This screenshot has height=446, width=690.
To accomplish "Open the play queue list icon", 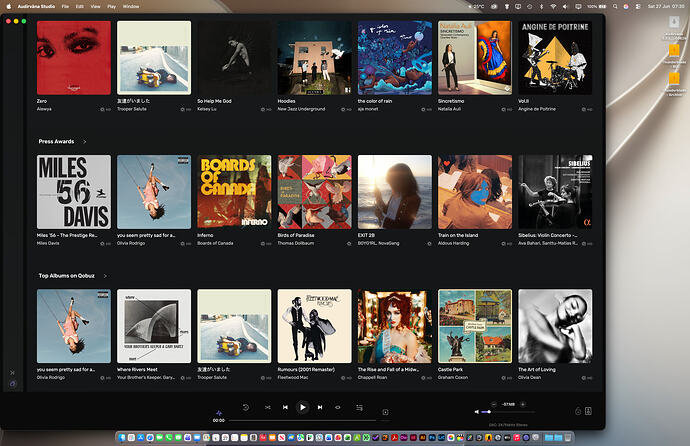I will 359,407.
